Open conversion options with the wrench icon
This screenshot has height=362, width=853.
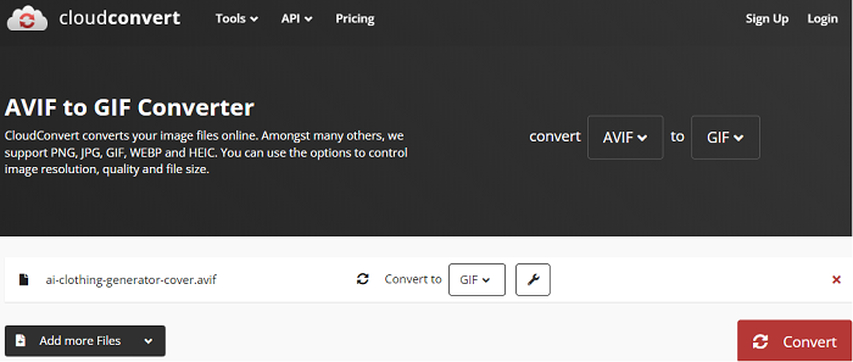533,280
